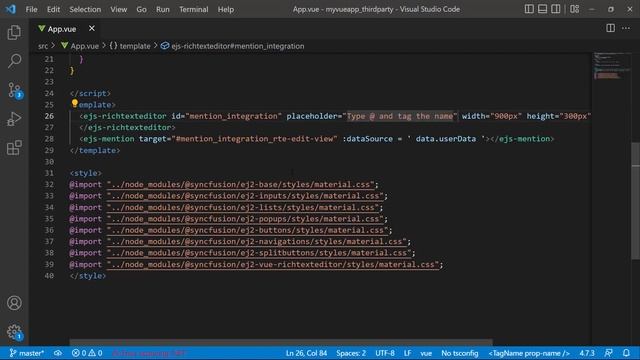Click TagName prop-name status item
Screen dimensions: 640x360
coord(529,353)
